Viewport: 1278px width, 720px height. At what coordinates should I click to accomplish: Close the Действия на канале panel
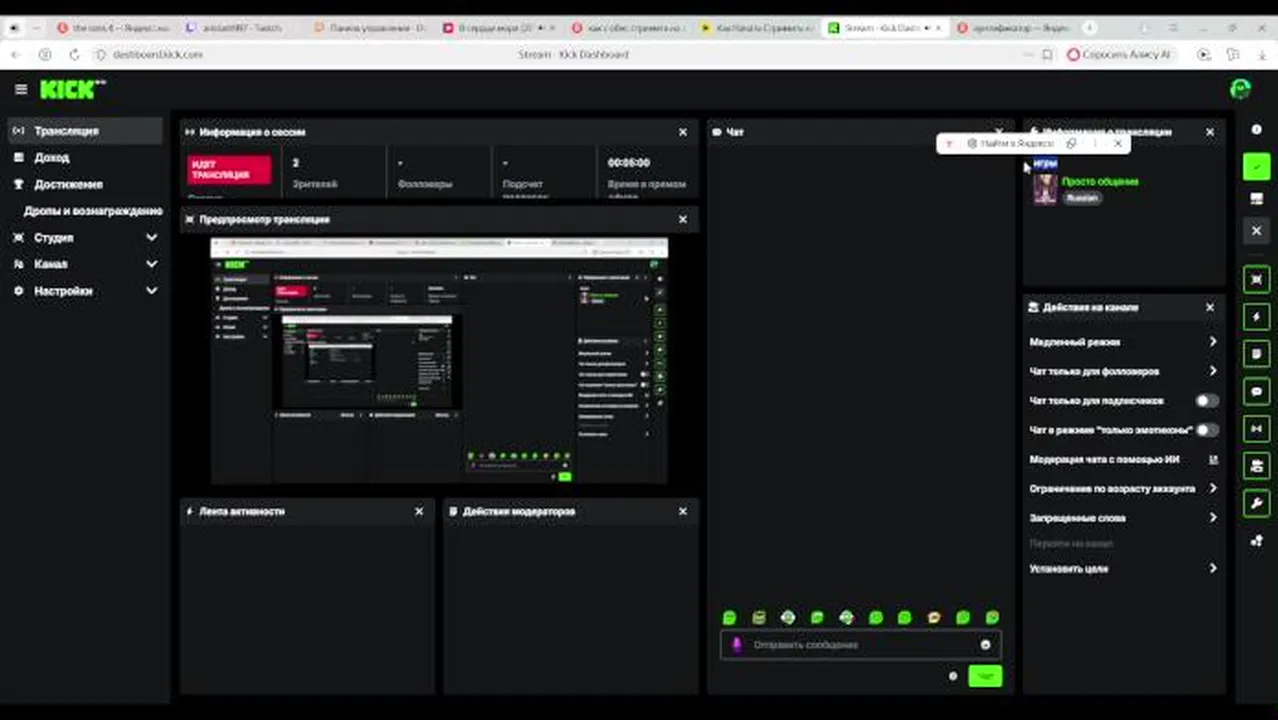coord(1210,307)
